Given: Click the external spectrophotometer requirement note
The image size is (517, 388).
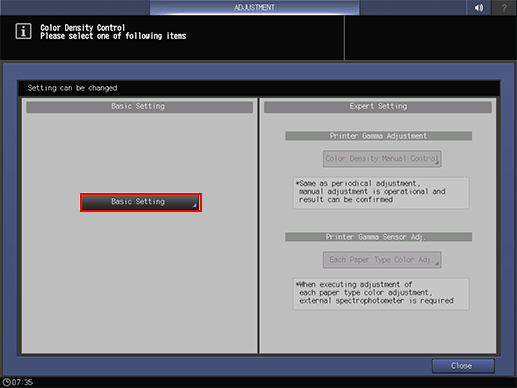Looking at the screenshot, I should (381, 294).
